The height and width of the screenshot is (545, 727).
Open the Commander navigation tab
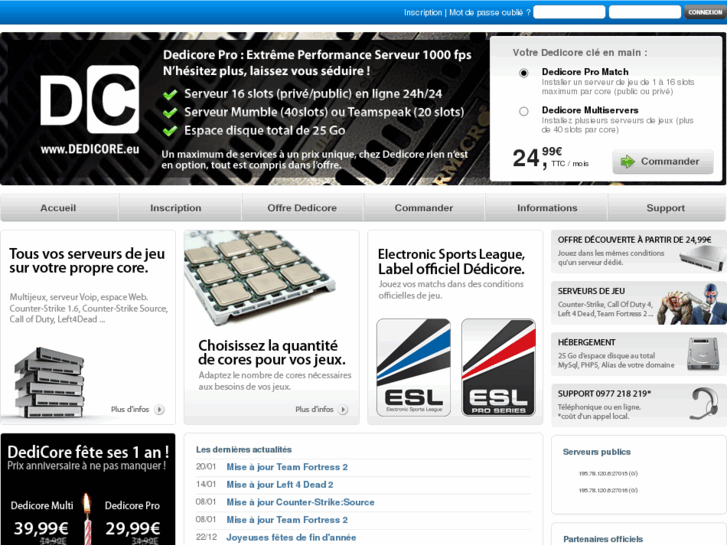(x=424, y=208)
